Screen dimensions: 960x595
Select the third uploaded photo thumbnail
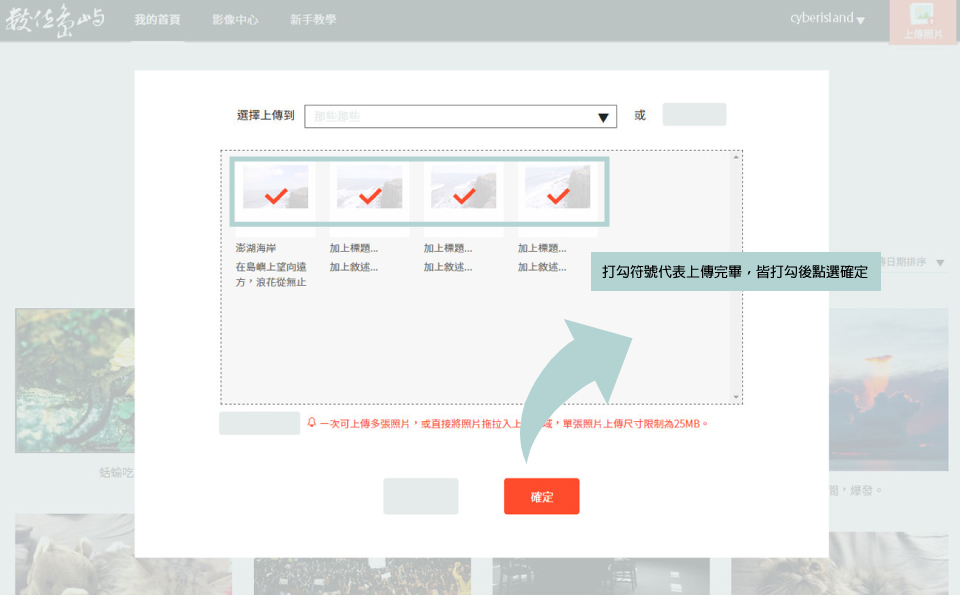[x=463, y=187]
